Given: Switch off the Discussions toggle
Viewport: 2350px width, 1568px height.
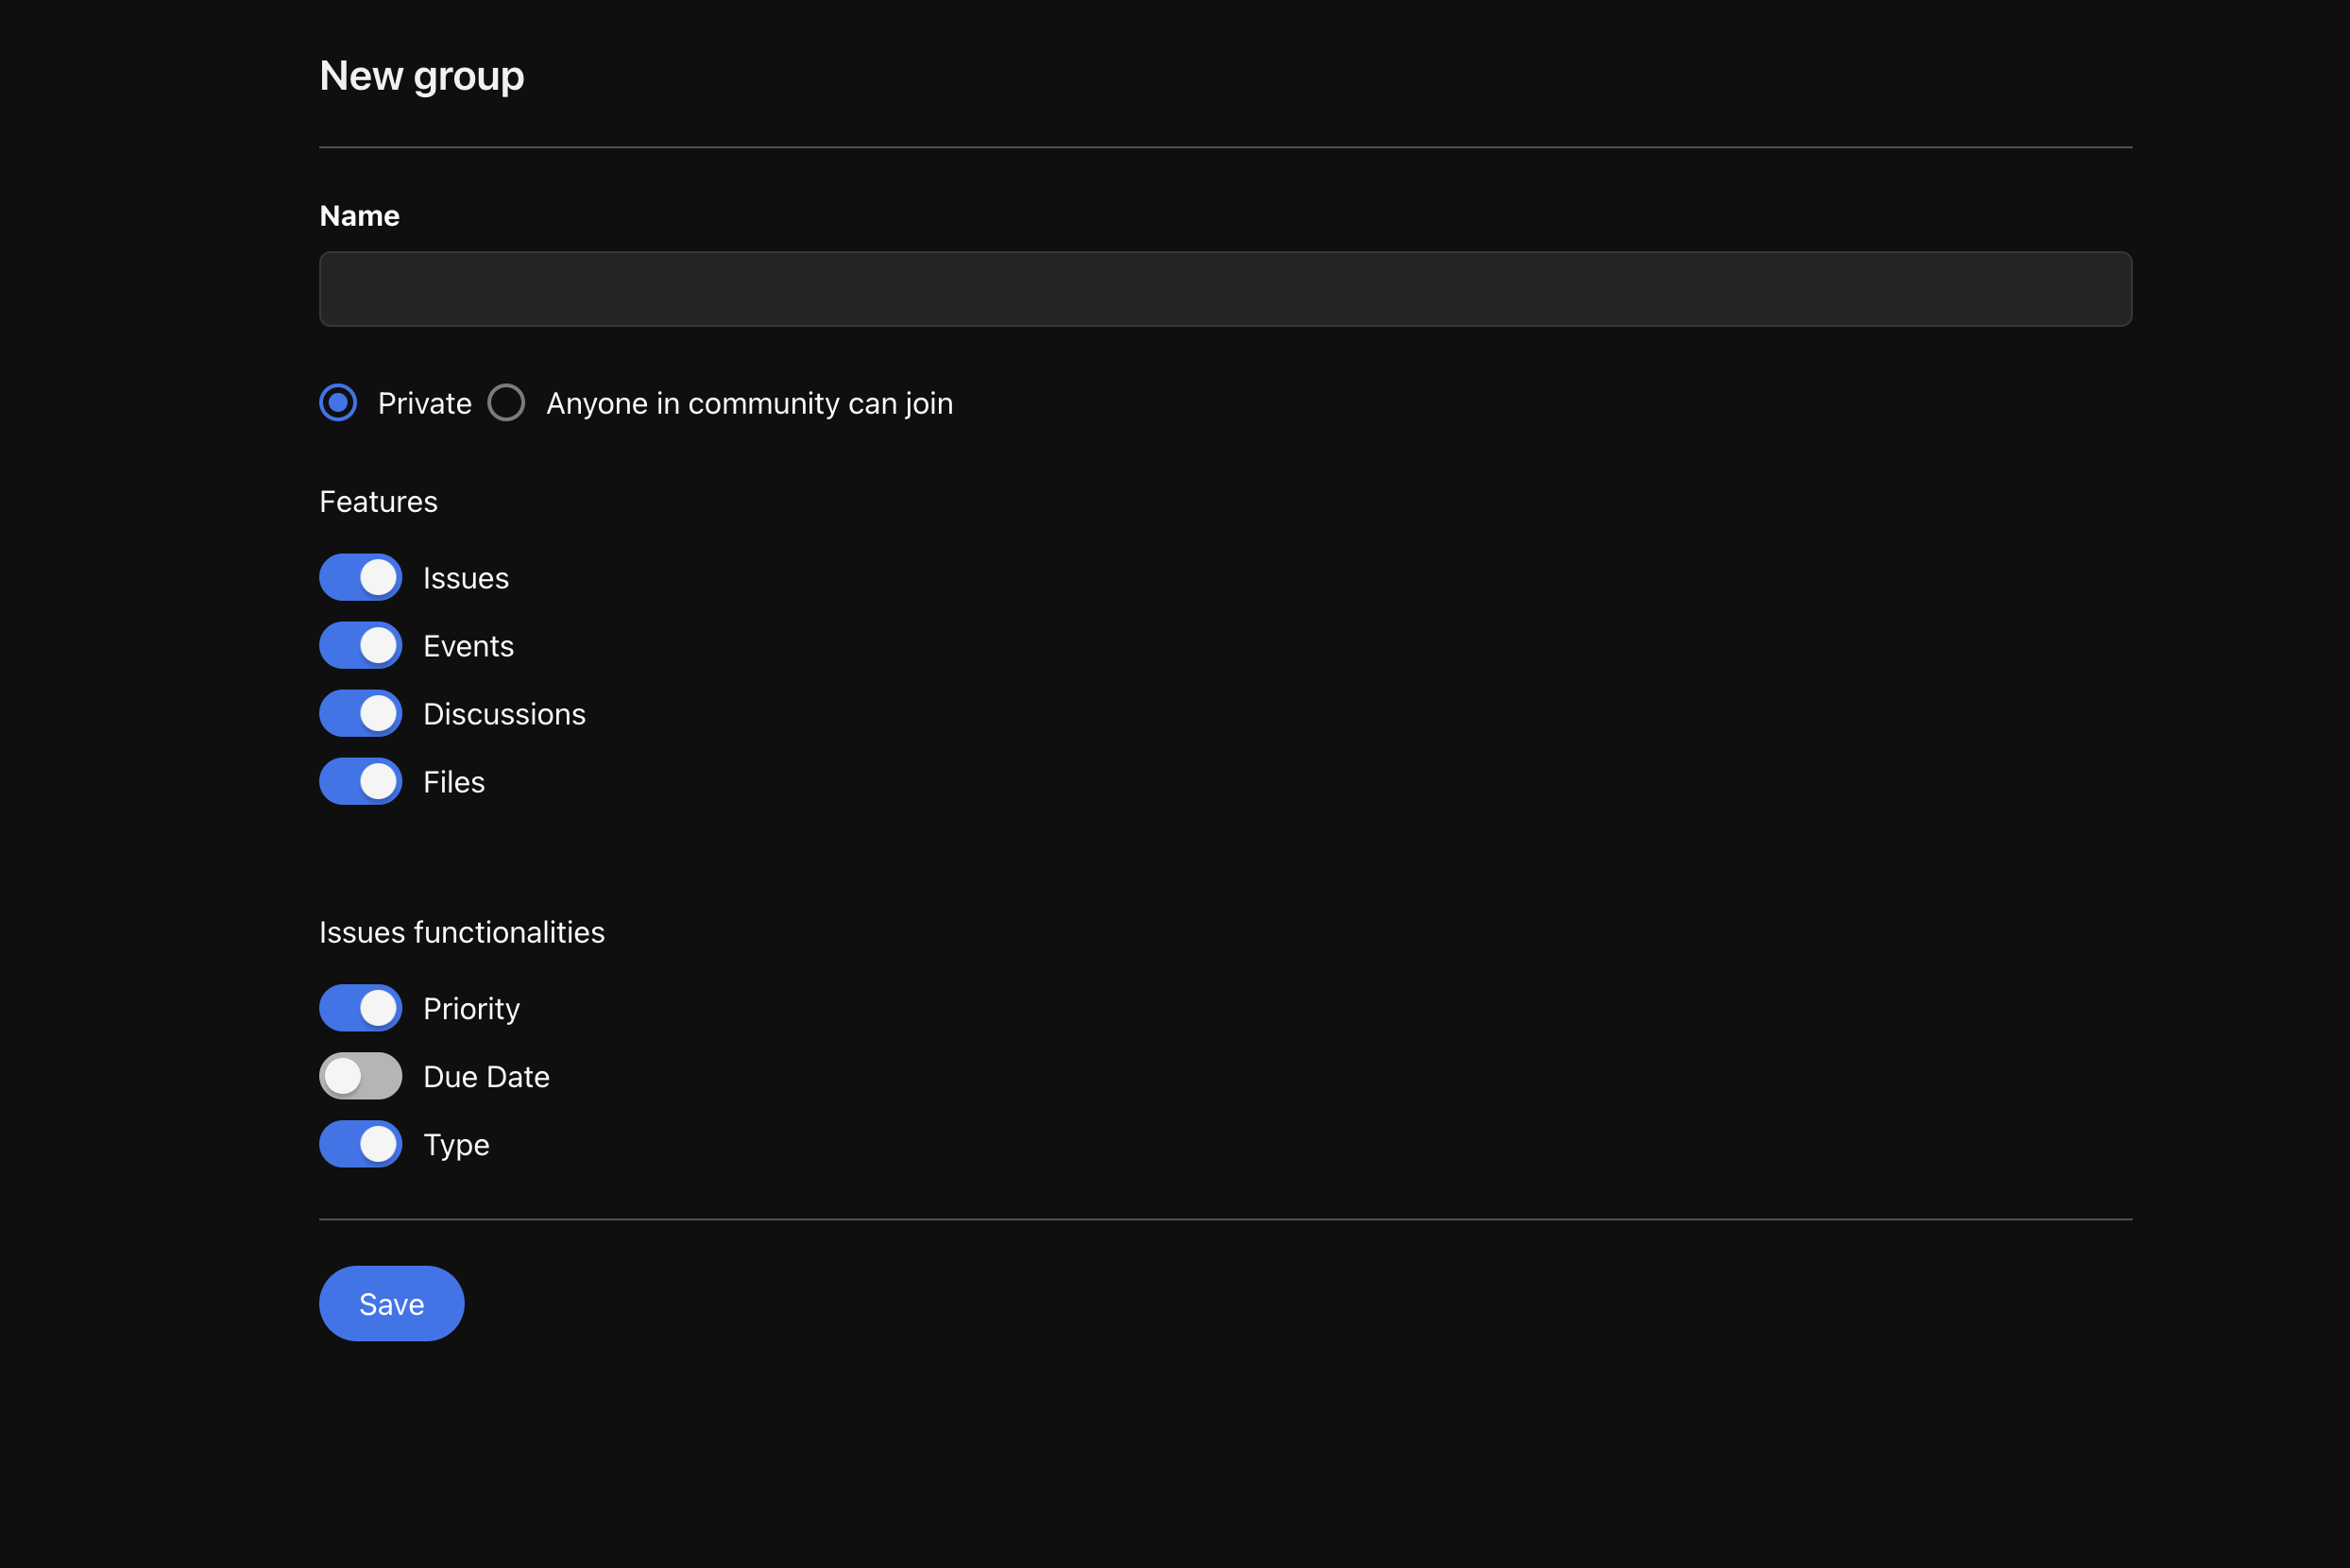Looking at the screenshot, I should [360, 714].
